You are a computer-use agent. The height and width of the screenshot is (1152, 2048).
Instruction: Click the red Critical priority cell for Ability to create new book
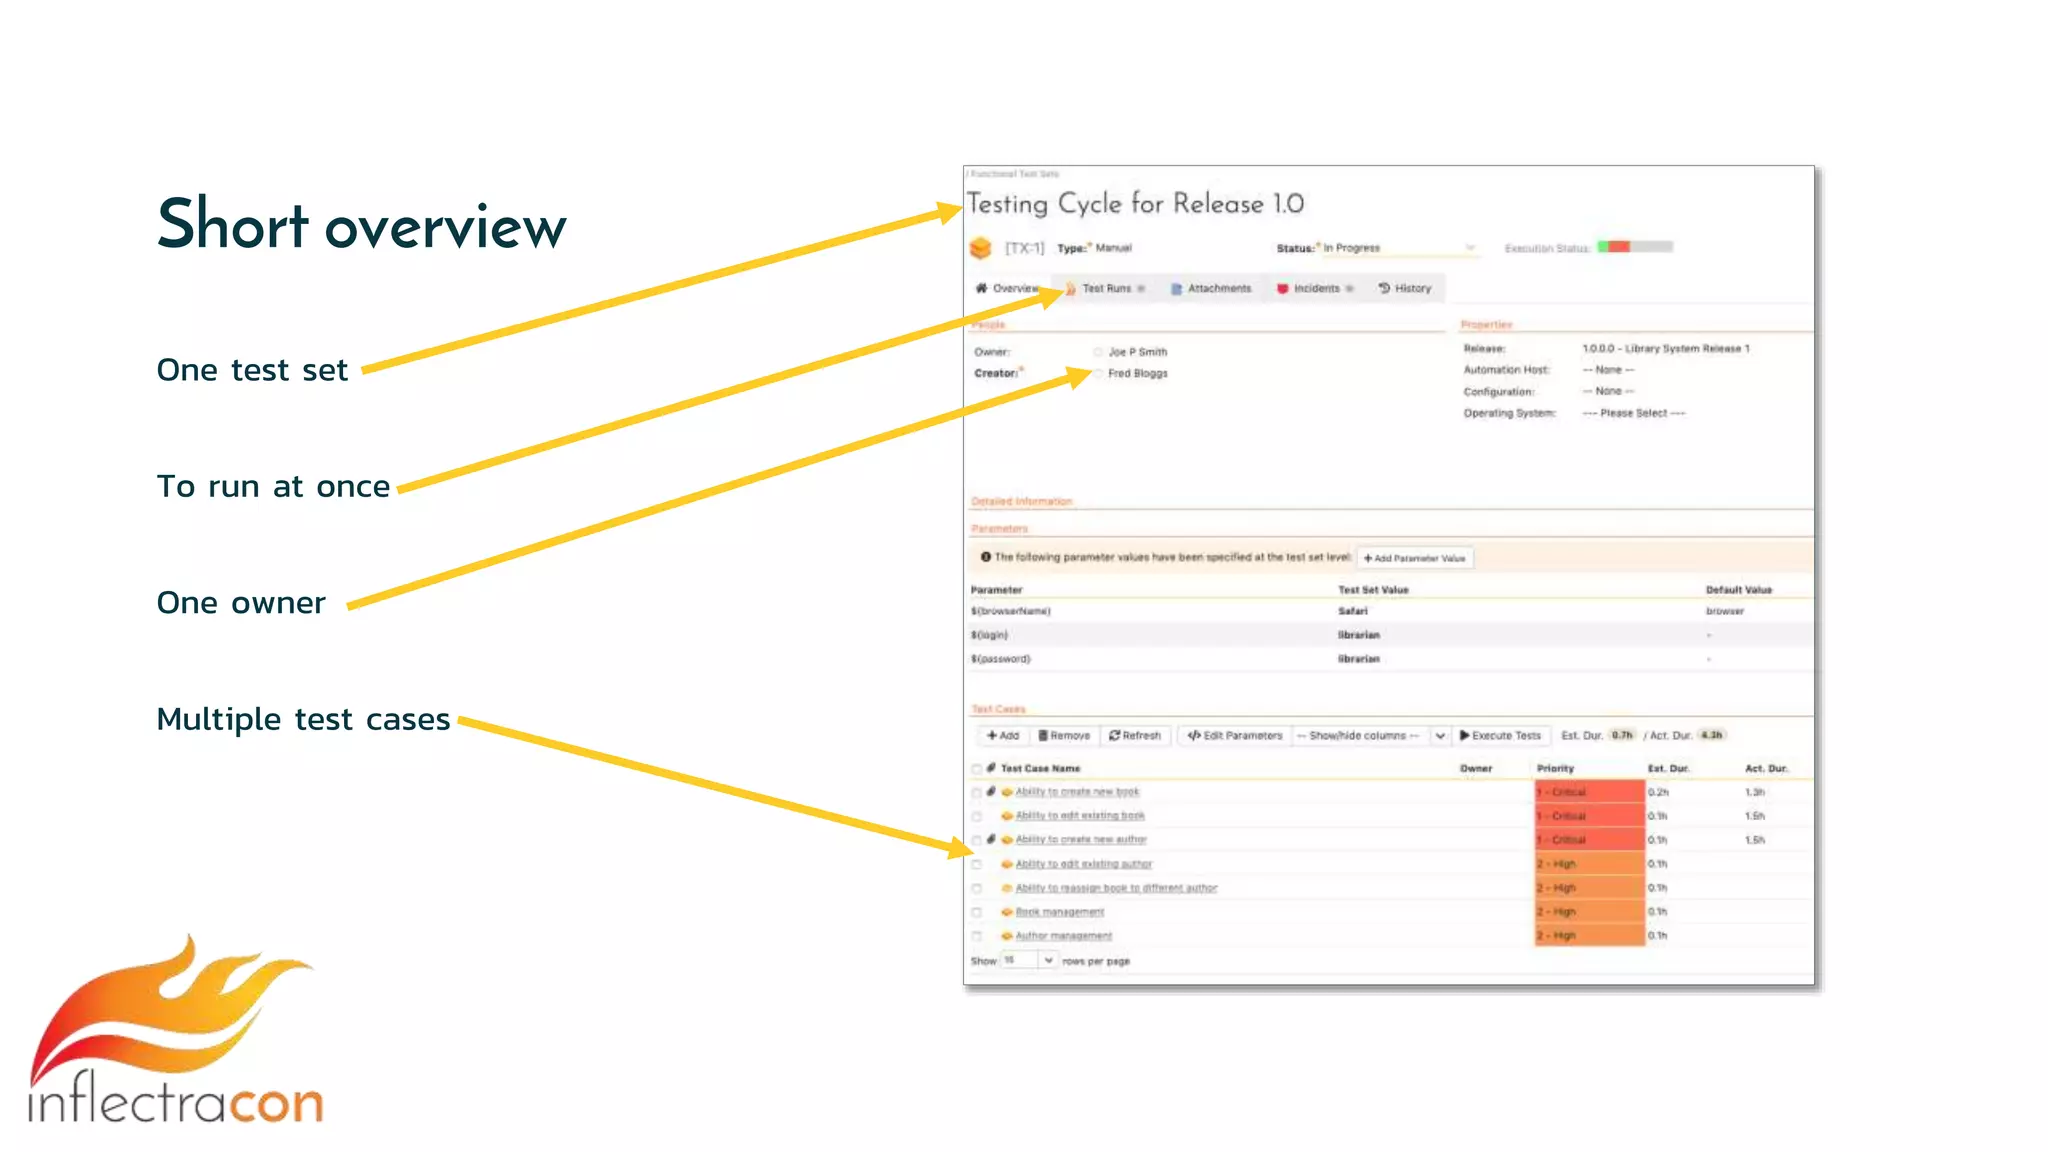1590,792
